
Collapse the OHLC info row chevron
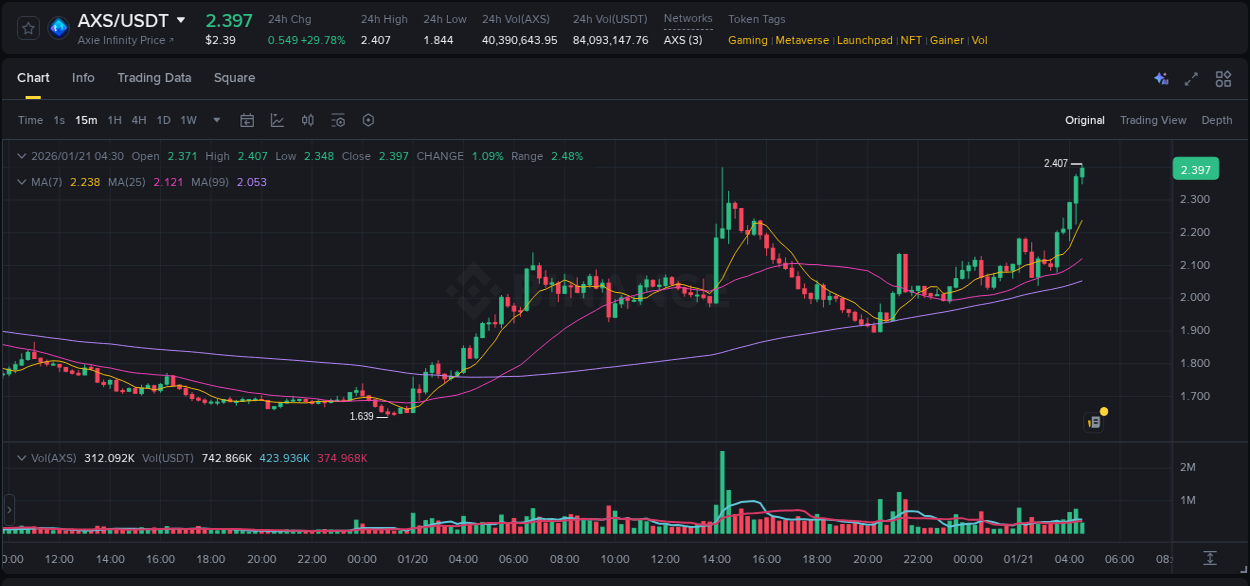click(x=21, y=156)
